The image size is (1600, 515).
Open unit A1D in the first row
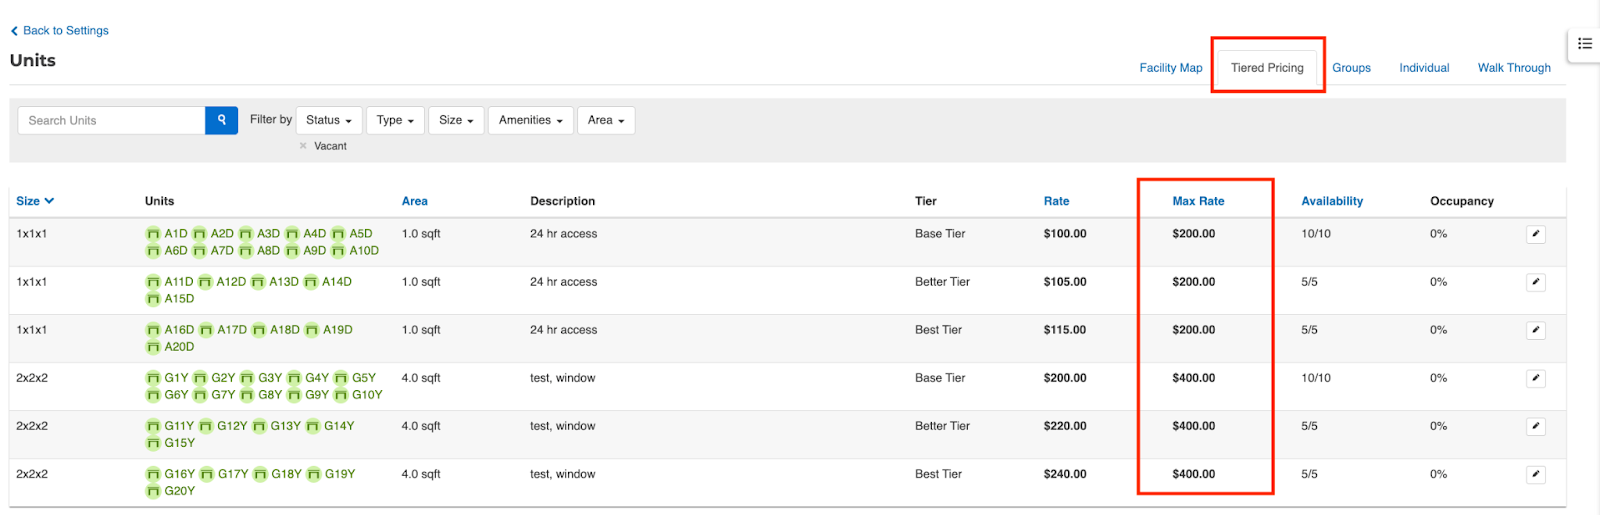[x=175, y=234]
